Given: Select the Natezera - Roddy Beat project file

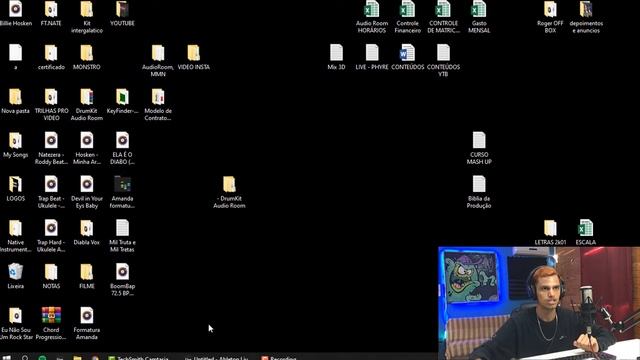Looking at the screenshot, I should coord(51,140).
